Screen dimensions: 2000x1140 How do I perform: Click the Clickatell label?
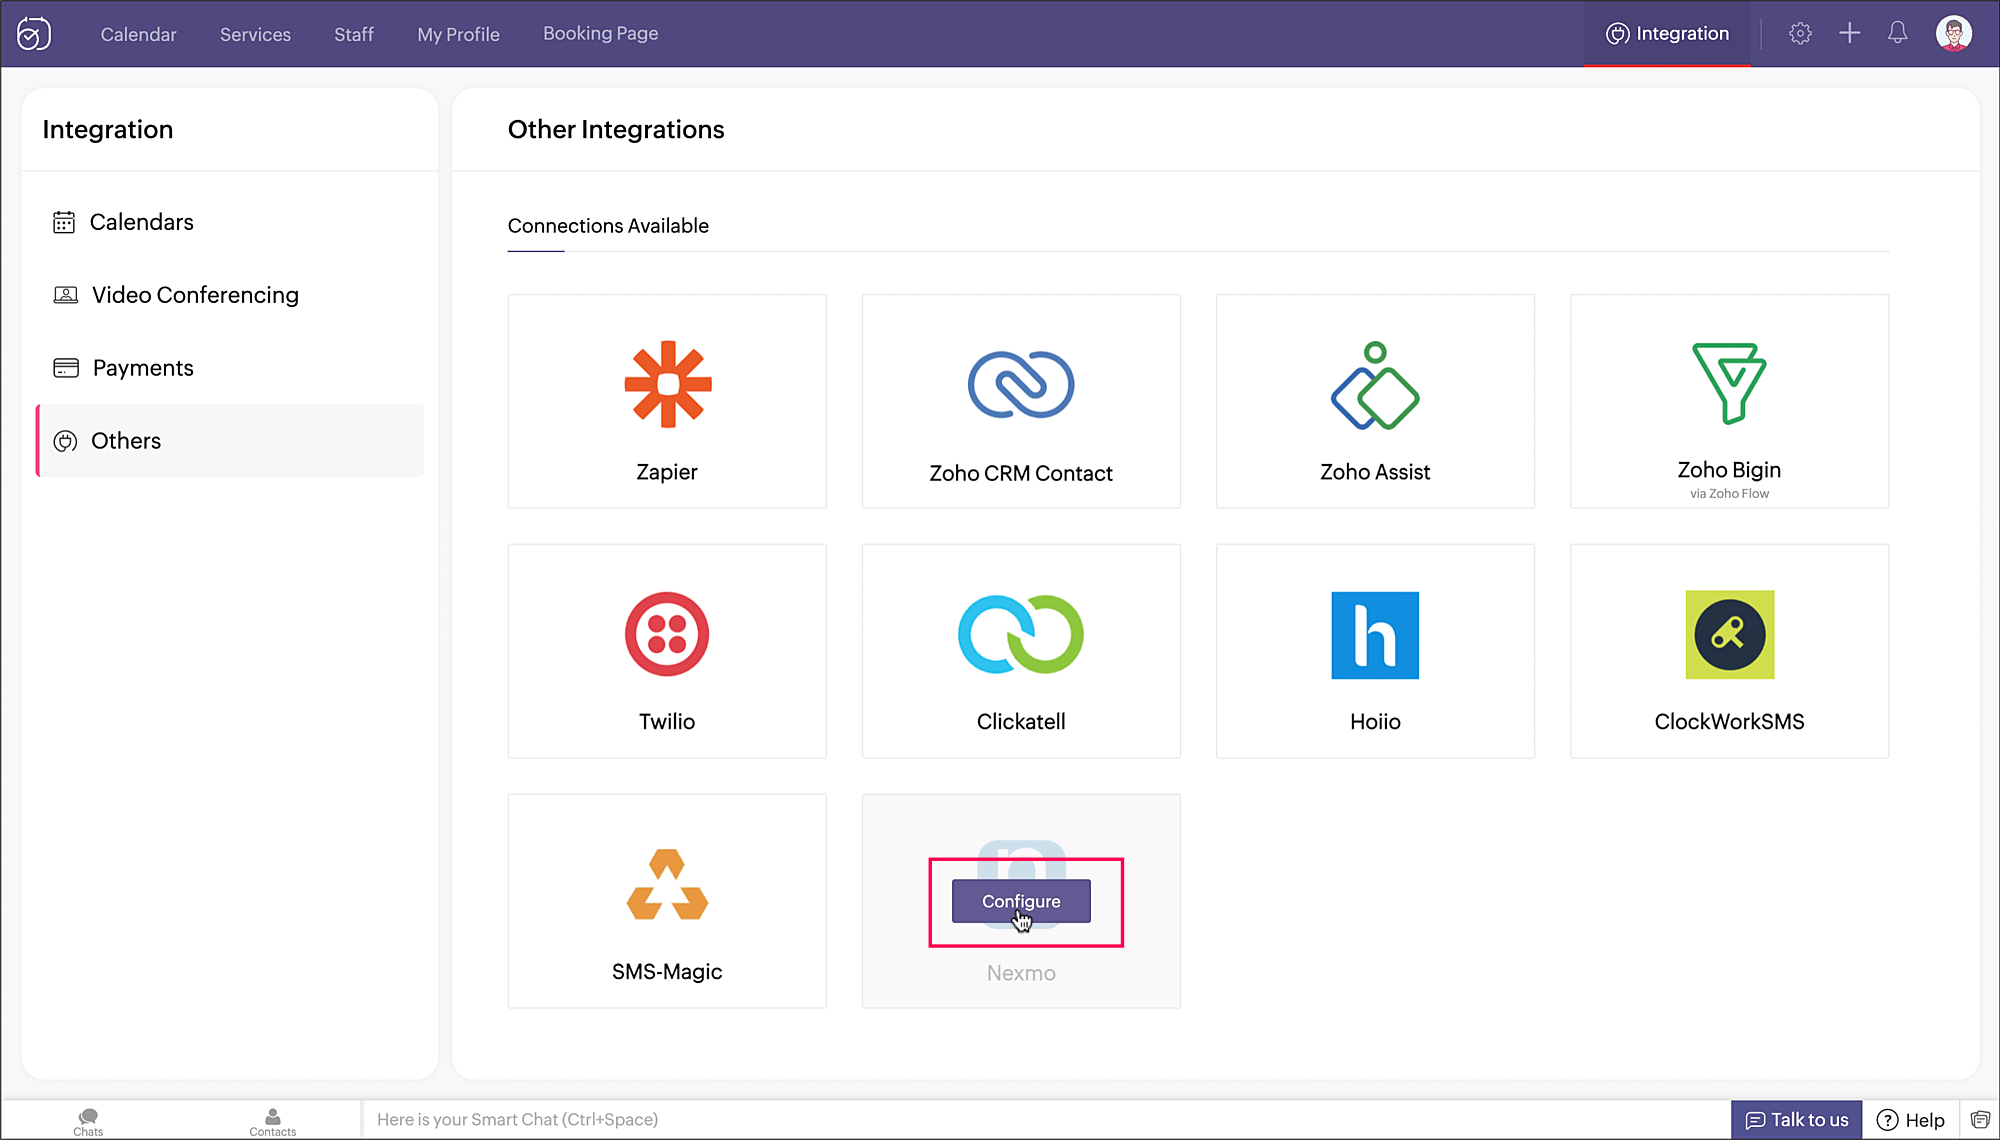[1021, 722]
